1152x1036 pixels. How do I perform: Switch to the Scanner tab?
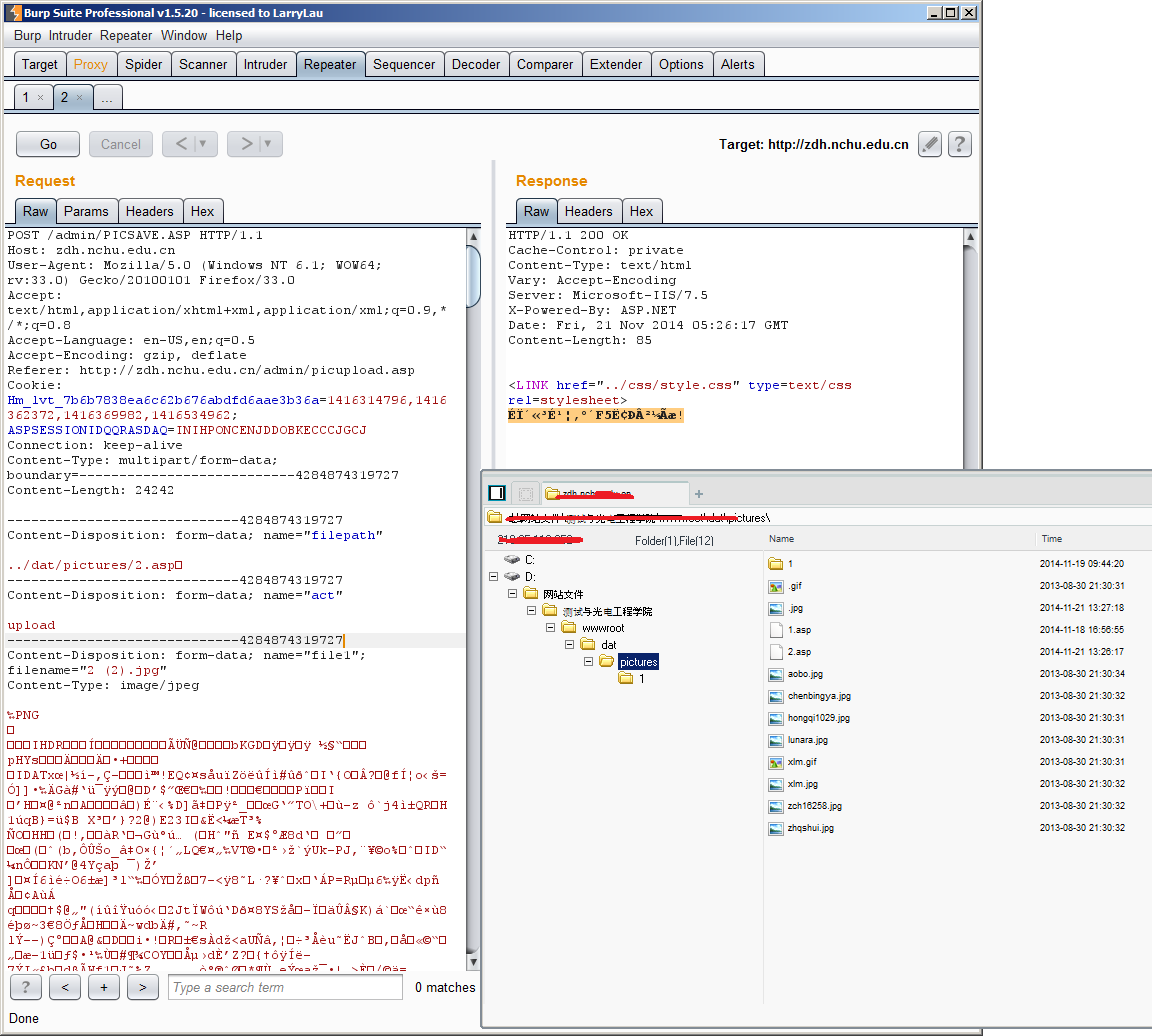tap(203, 65)
